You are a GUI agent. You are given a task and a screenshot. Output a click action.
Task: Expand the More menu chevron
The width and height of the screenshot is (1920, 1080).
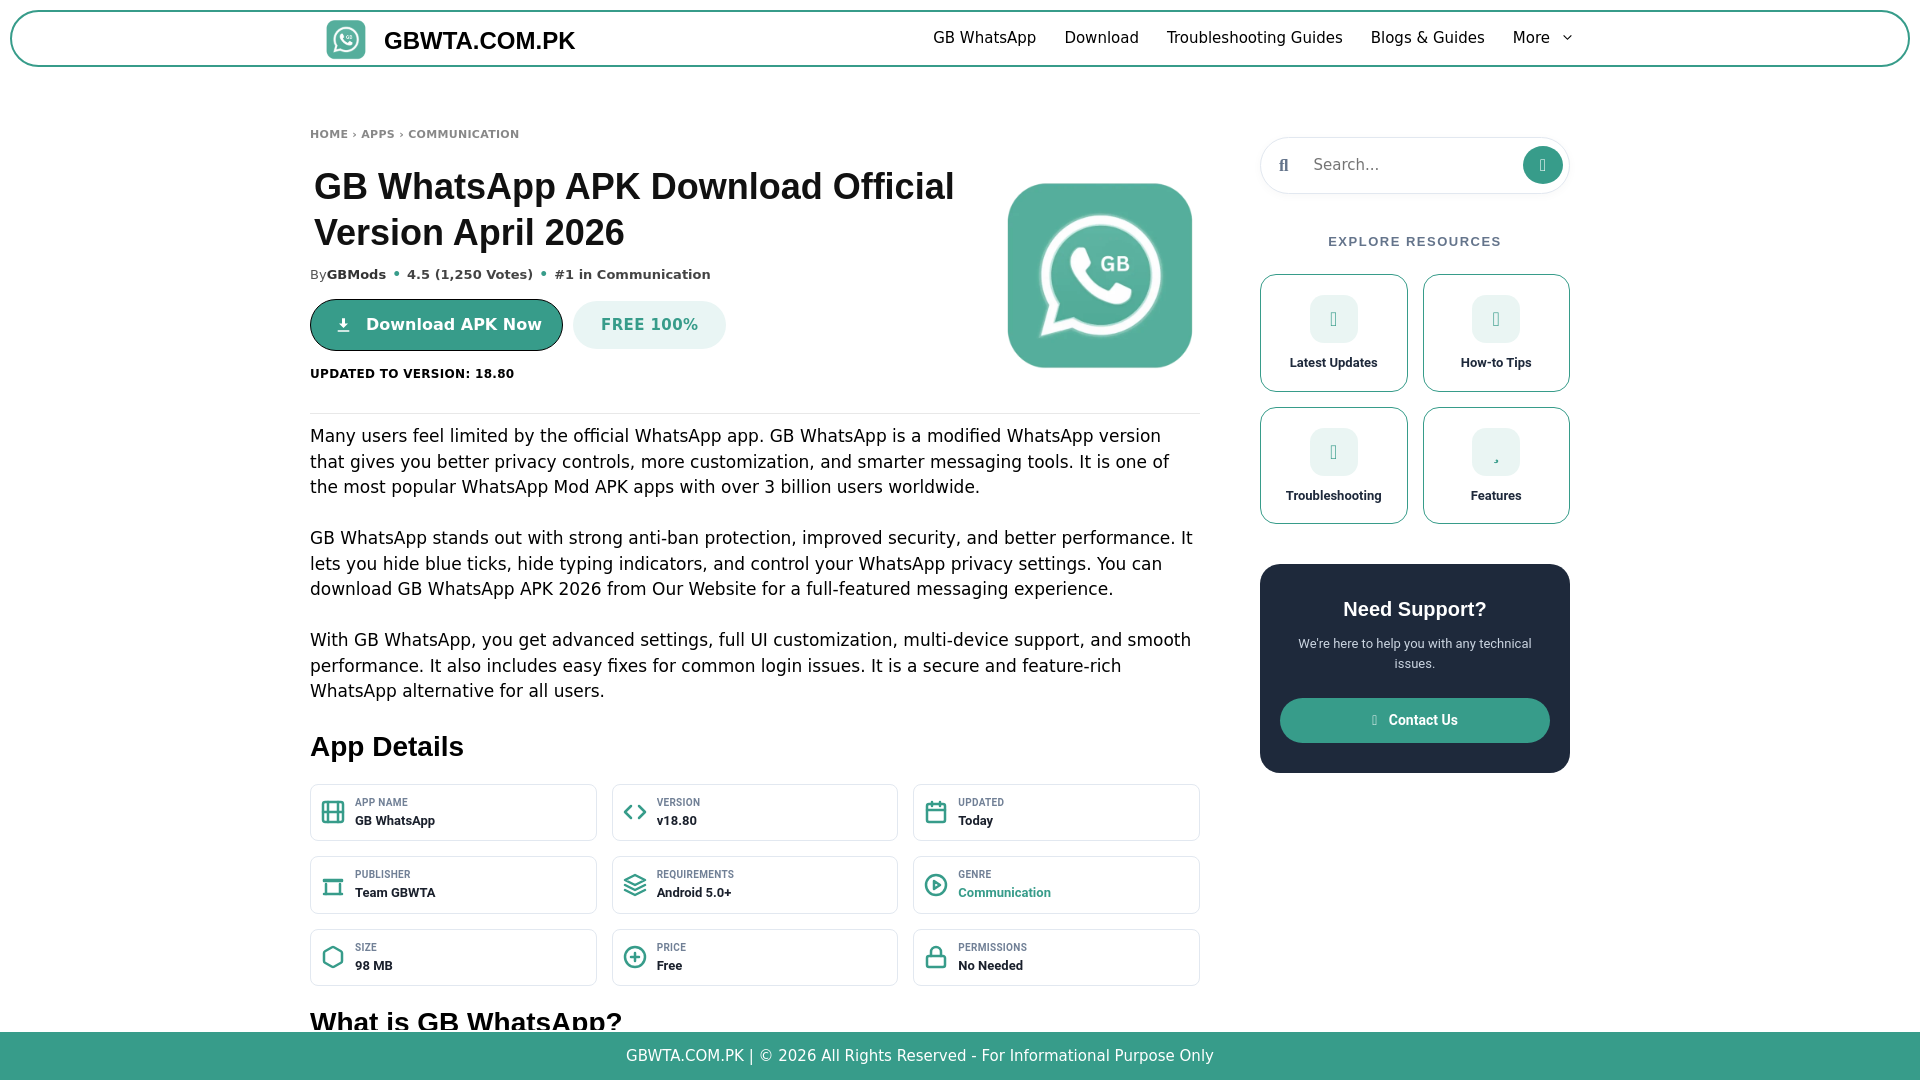coord(1567,38)
